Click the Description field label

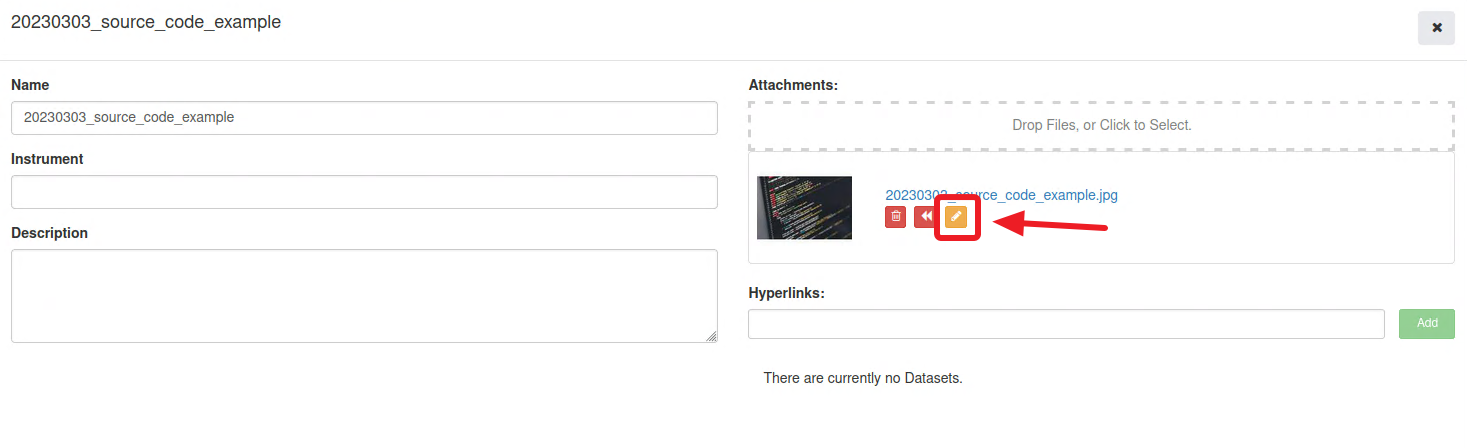point(50,233)
